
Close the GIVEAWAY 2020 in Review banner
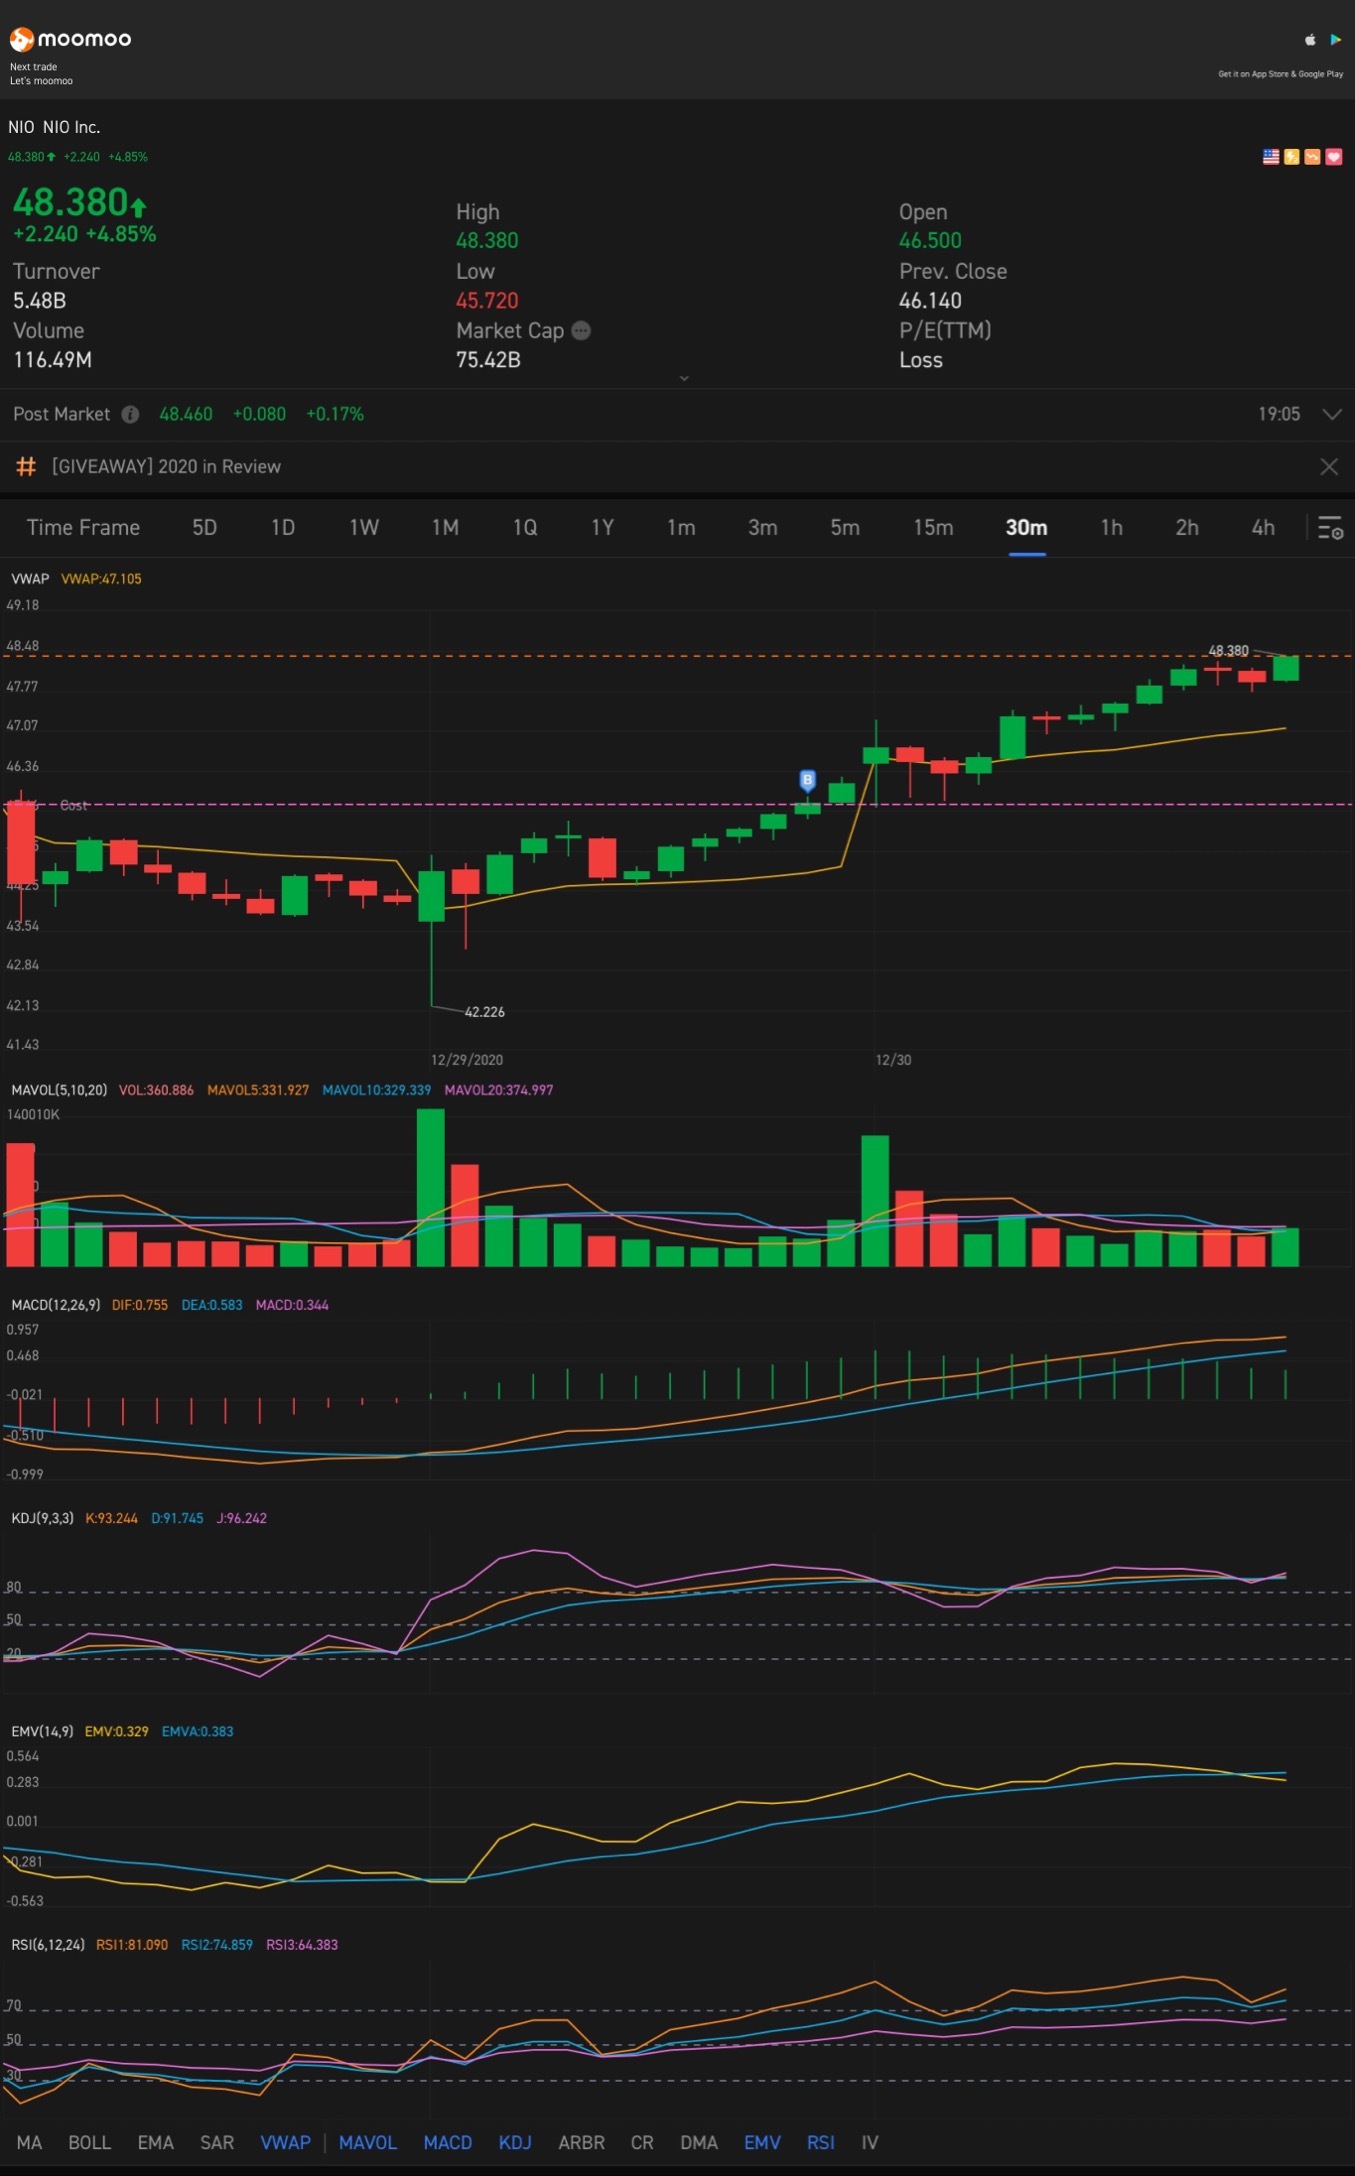[x=1329, y=467]
